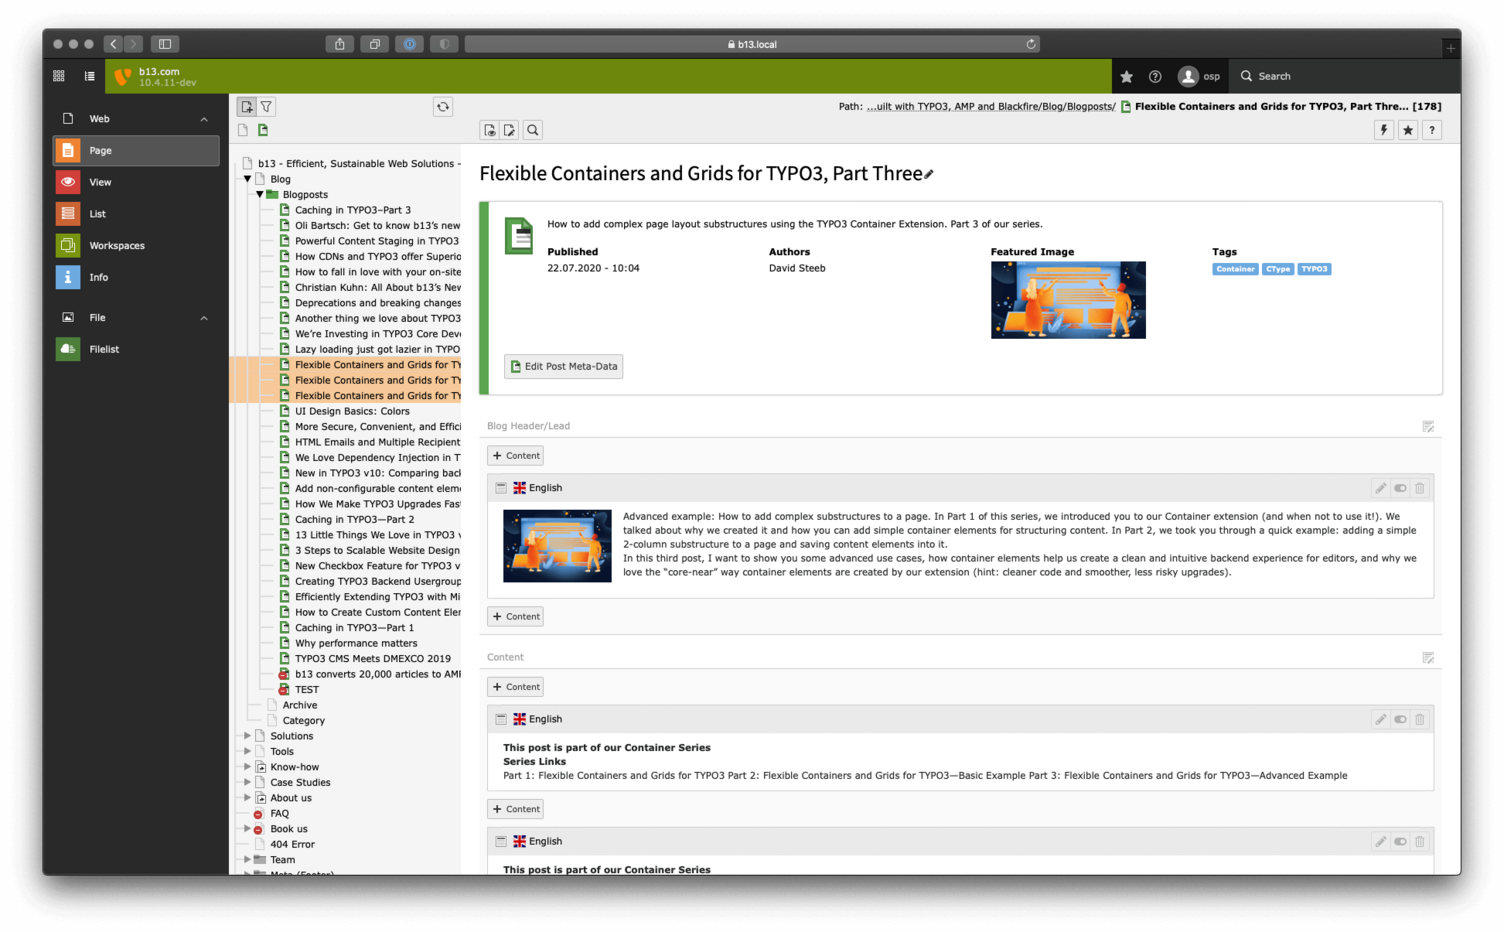This screenshot has height=932, width=1504.
Task: Disable the English element under Content section
Action: coord(1400,718)
